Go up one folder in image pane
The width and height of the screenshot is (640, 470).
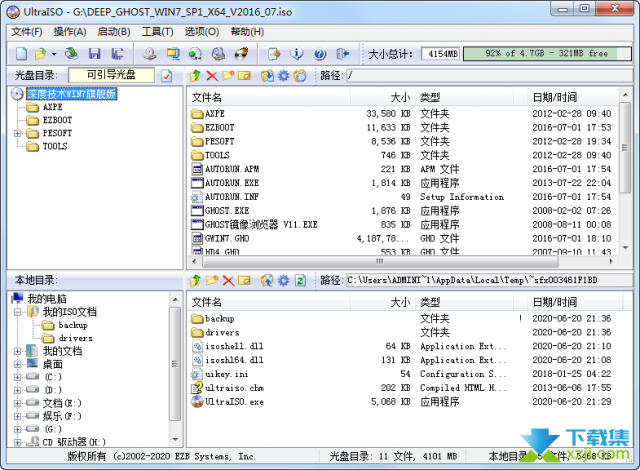[x=195, y=76]
